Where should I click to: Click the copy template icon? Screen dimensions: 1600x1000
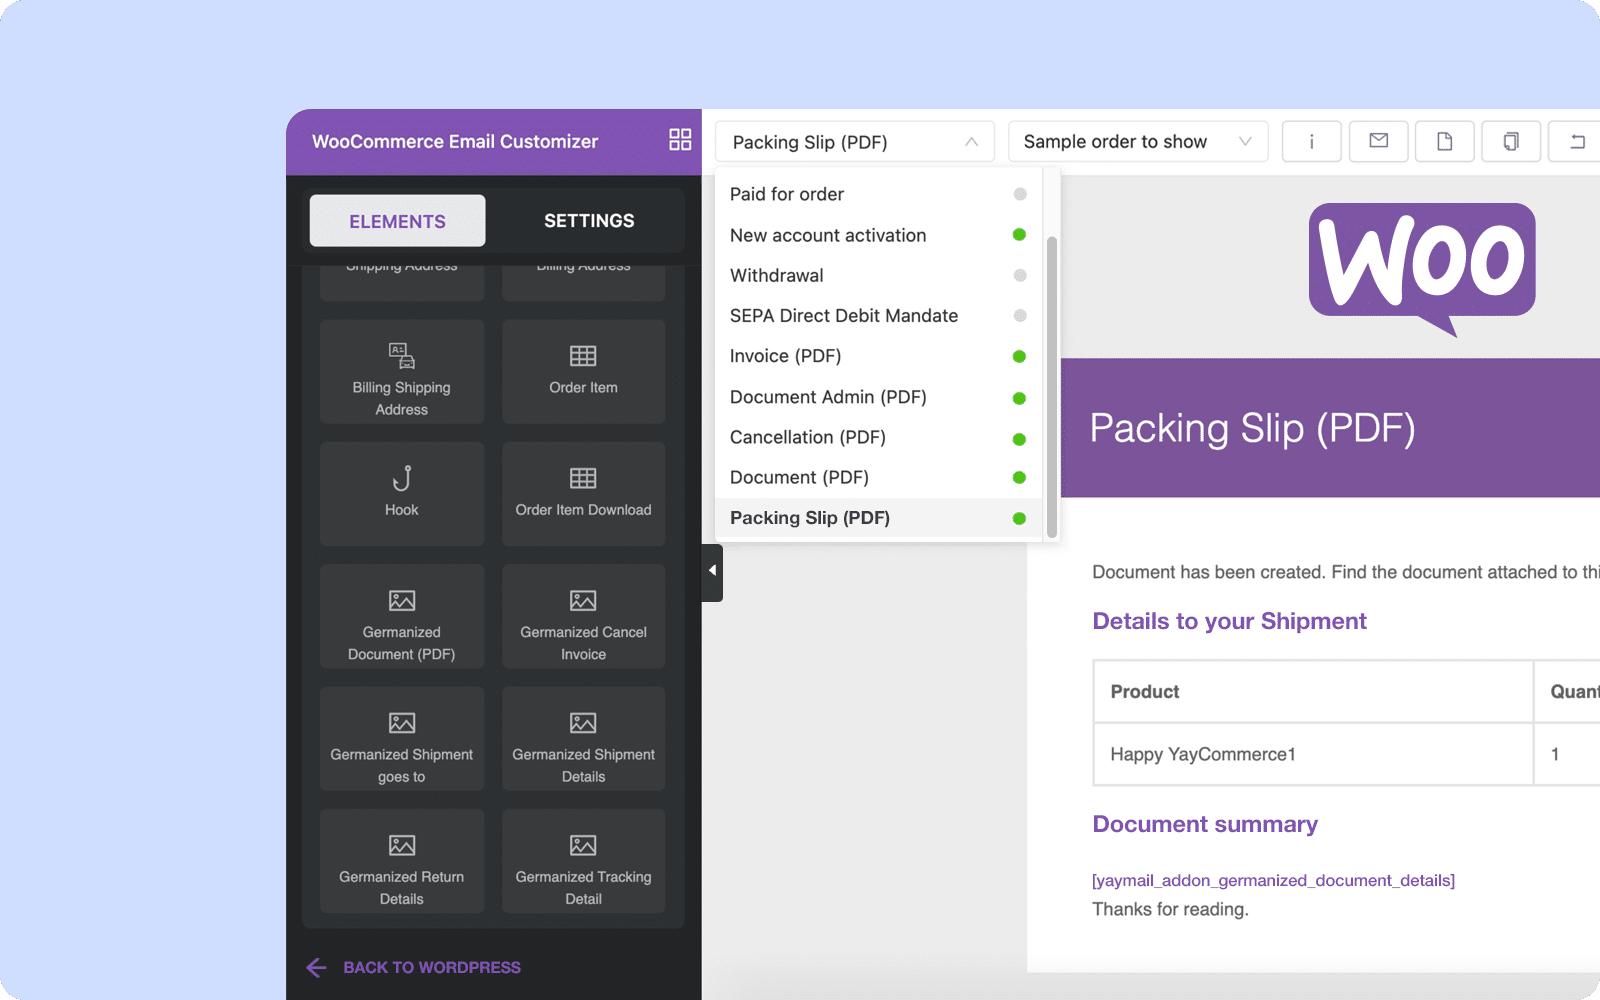click(x=1511, y=142)
